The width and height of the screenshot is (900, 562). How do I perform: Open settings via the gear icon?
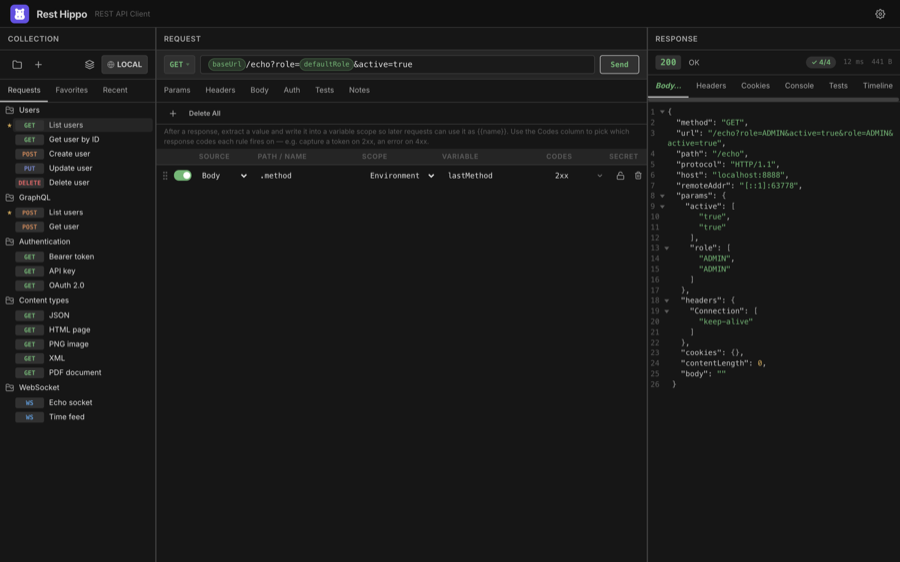(880, 14)
